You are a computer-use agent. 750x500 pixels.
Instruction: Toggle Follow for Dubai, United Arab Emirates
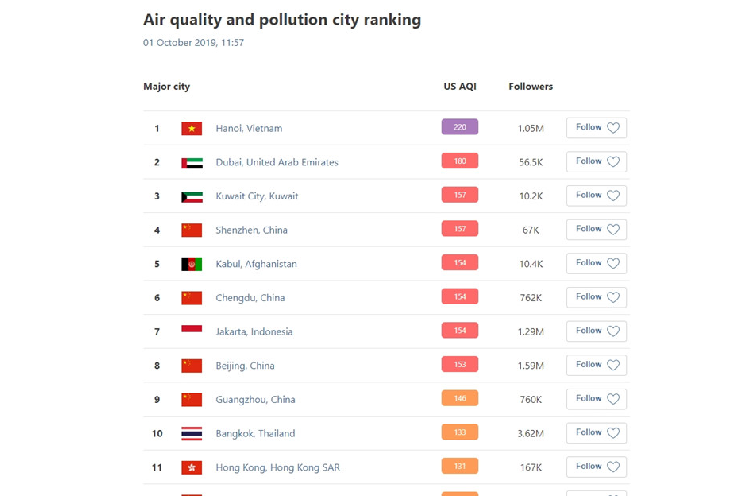point(597,161)
